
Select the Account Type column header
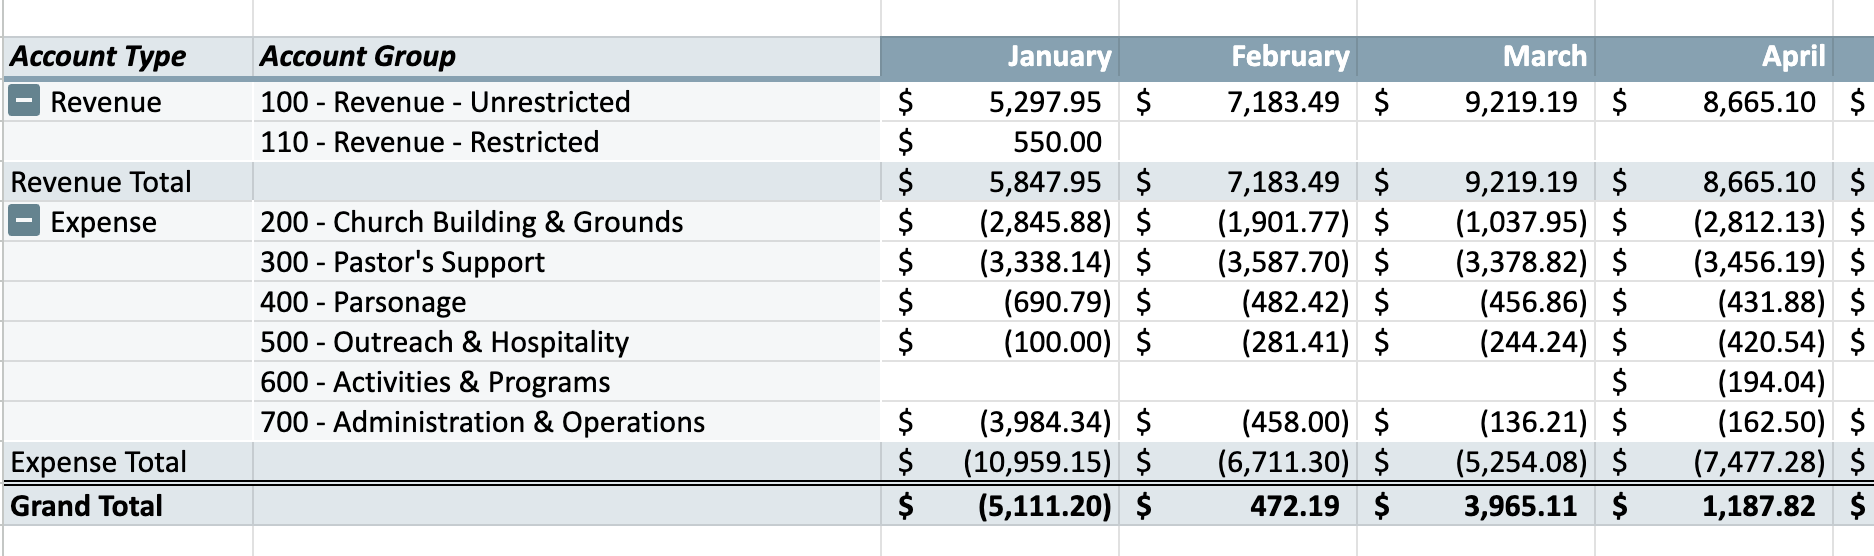[98, 57]
